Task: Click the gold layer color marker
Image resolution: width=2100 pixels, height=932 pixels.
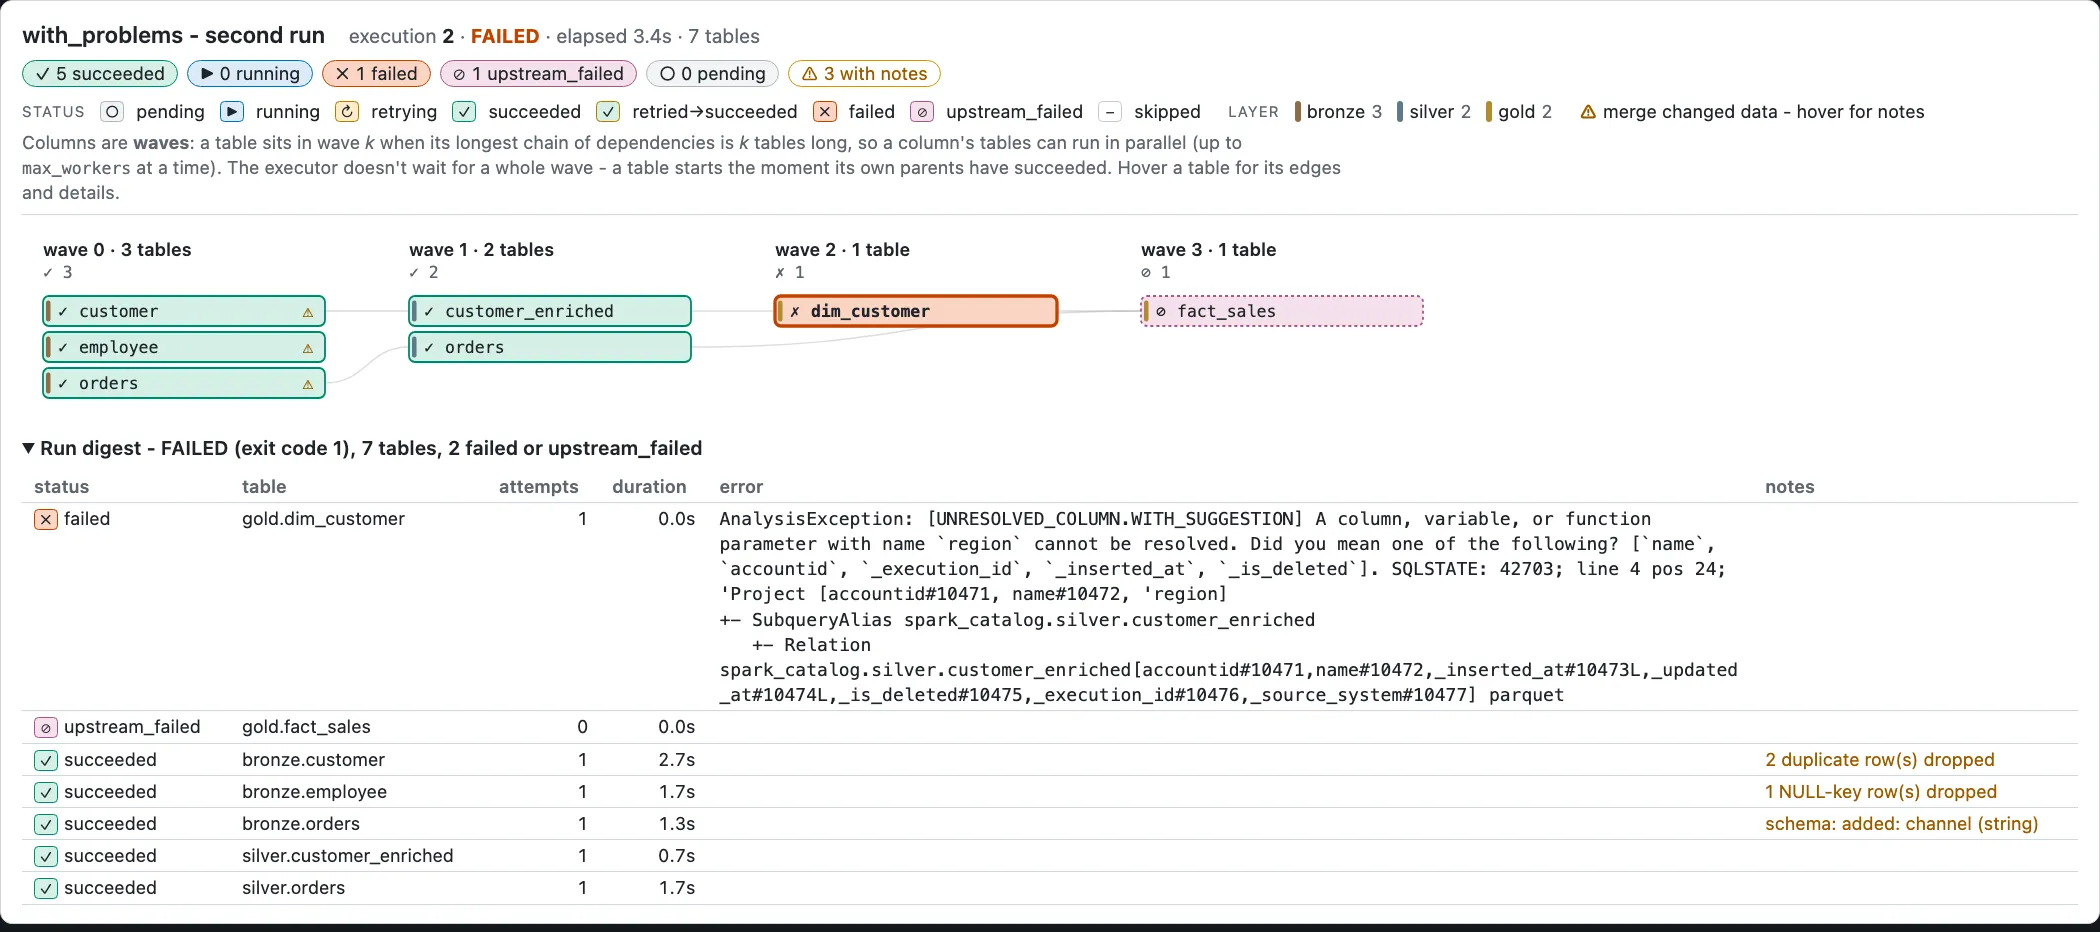Action: (1489, 112)
